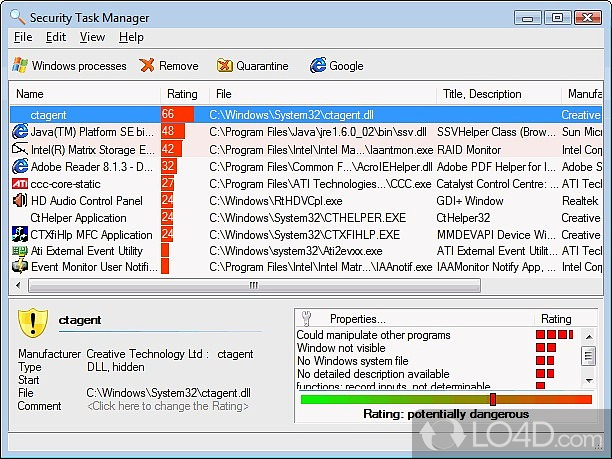Click the Manufacturer column header
The image size is (612, 459).
[x=583, y=94]
